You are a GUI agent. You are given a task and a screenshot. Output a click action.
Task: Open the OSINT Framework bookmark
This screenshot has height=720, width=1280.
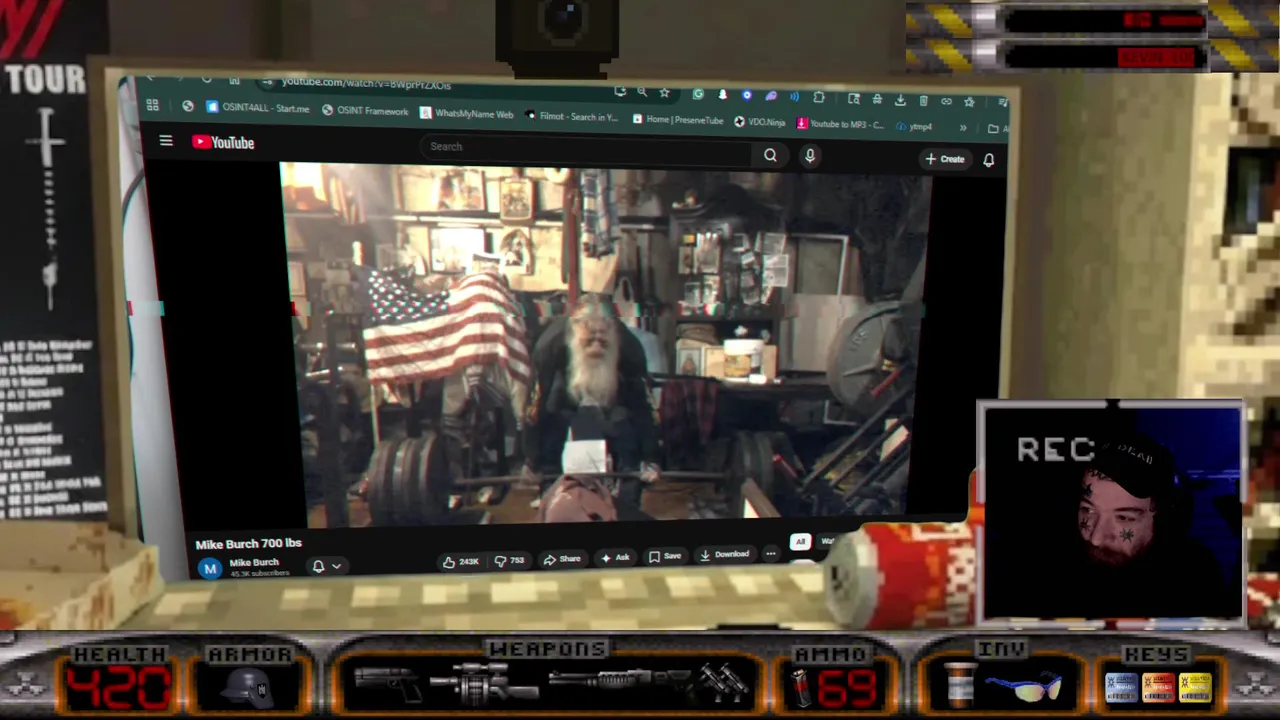pyautogui.click(x=365, y=110)
